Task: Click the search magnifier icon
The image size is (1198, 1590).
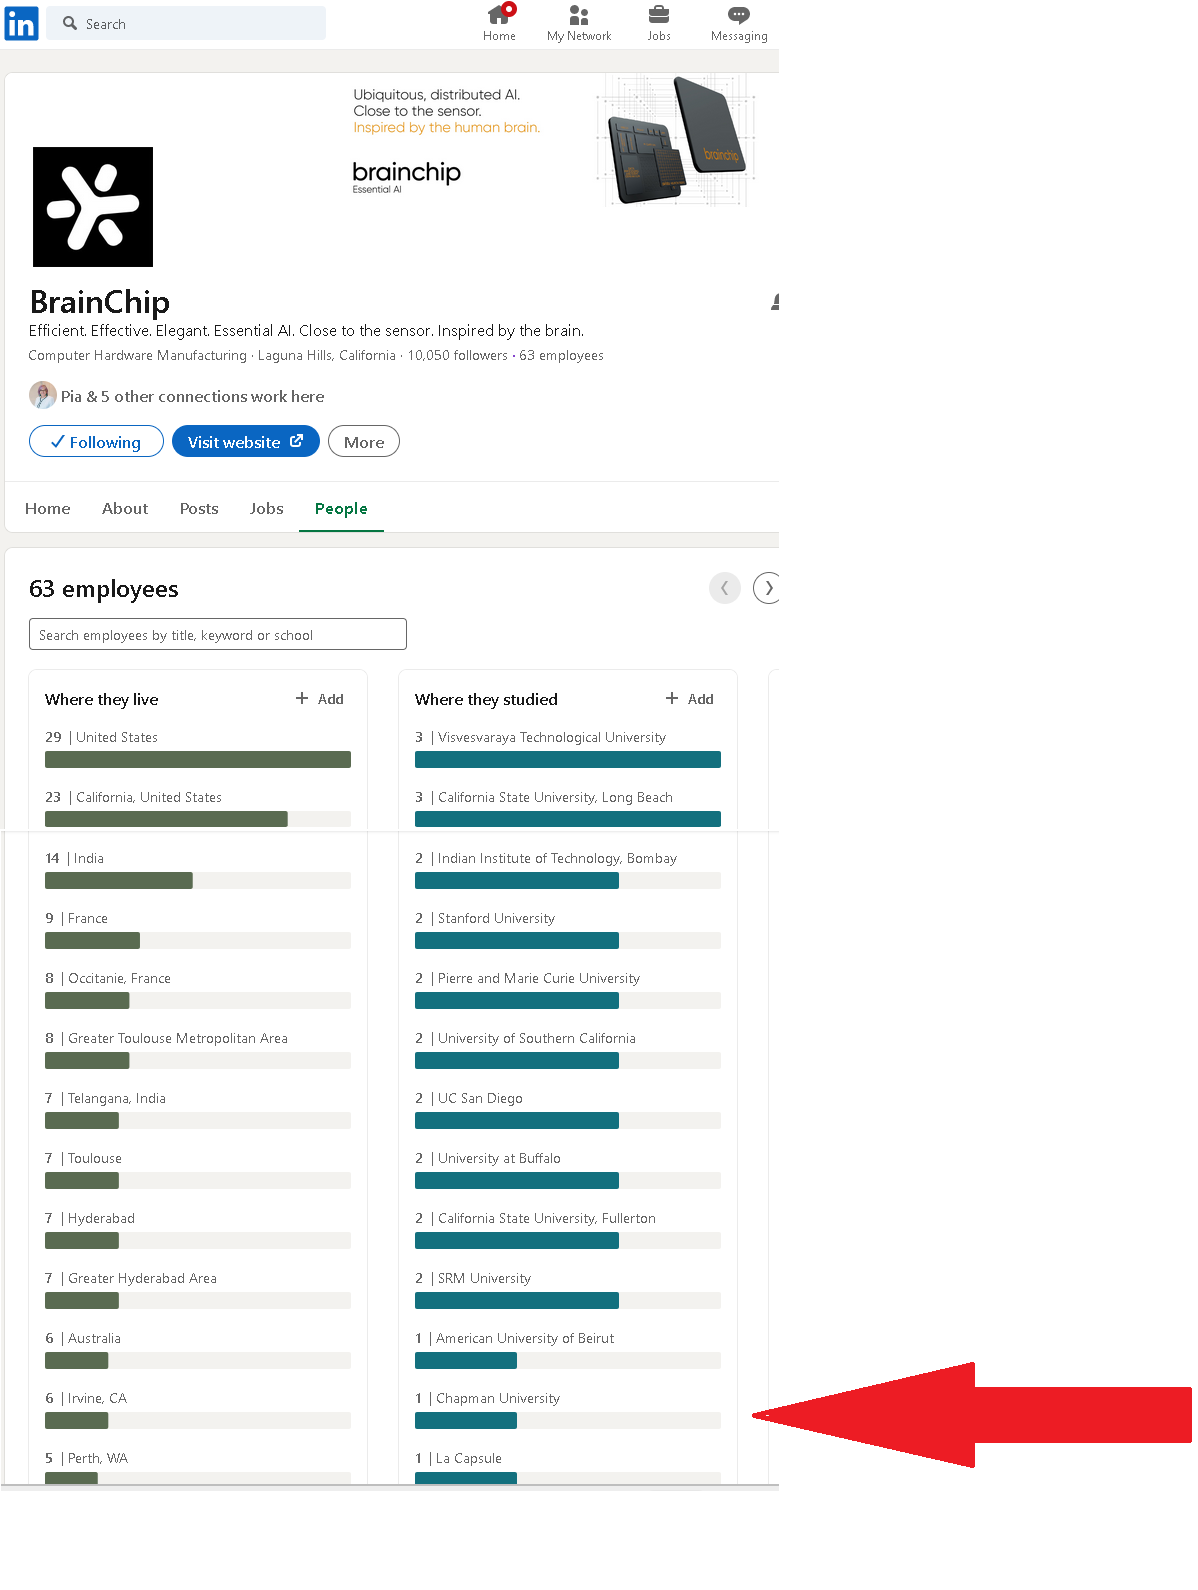Action: (70, 23)
